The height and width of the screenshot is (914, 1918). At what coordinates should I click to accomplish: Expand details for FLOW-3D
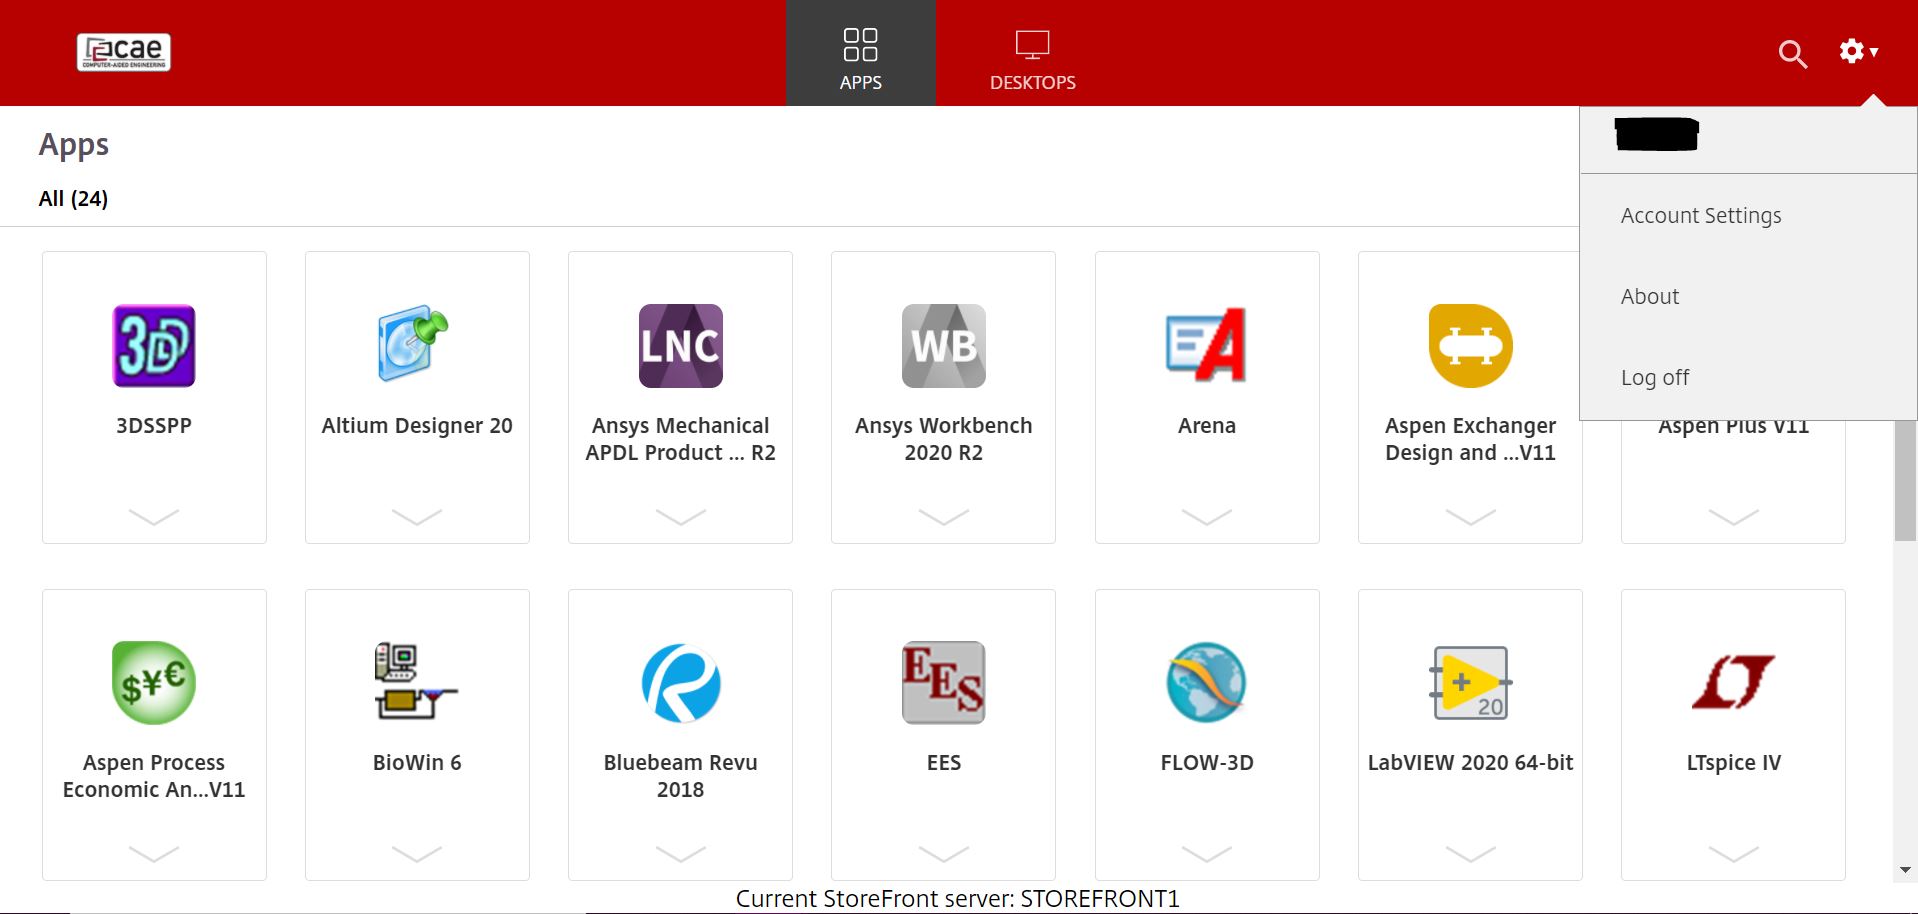coord(1207,854)
